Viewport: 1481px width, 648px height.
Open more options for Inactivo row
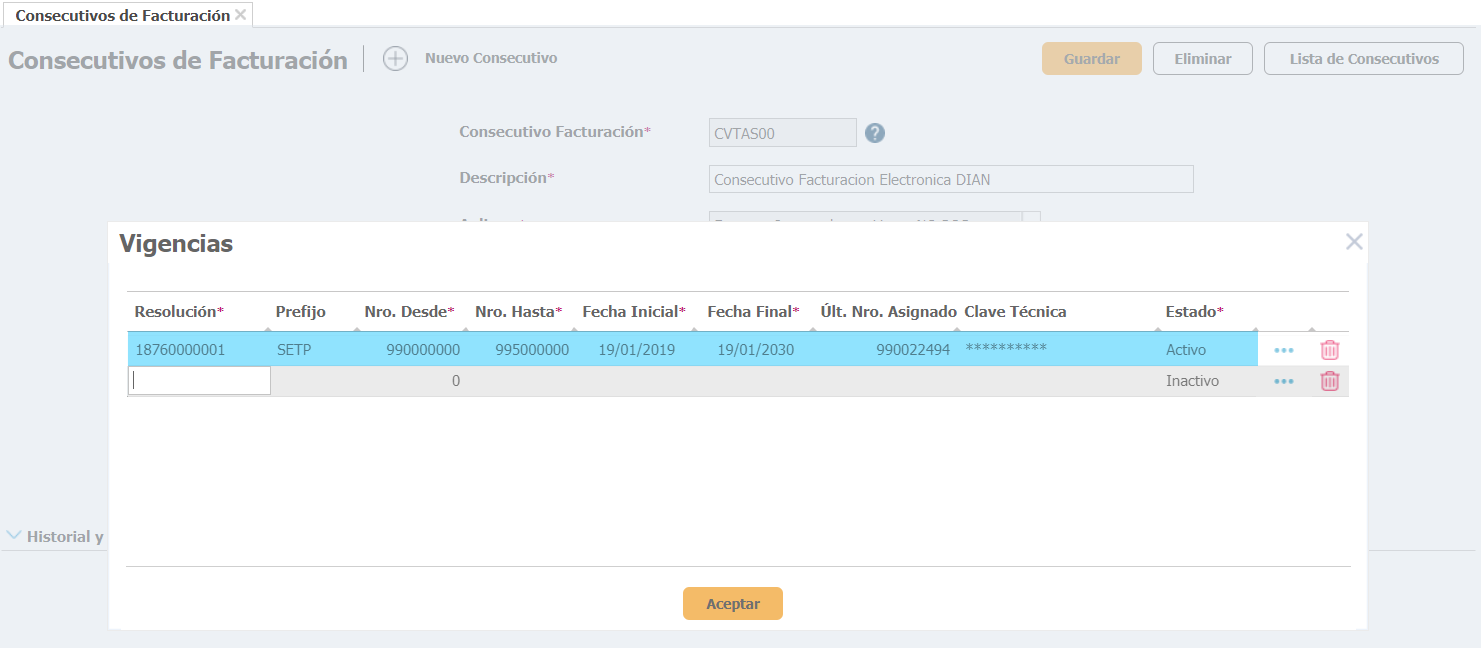click(1284, 382)
